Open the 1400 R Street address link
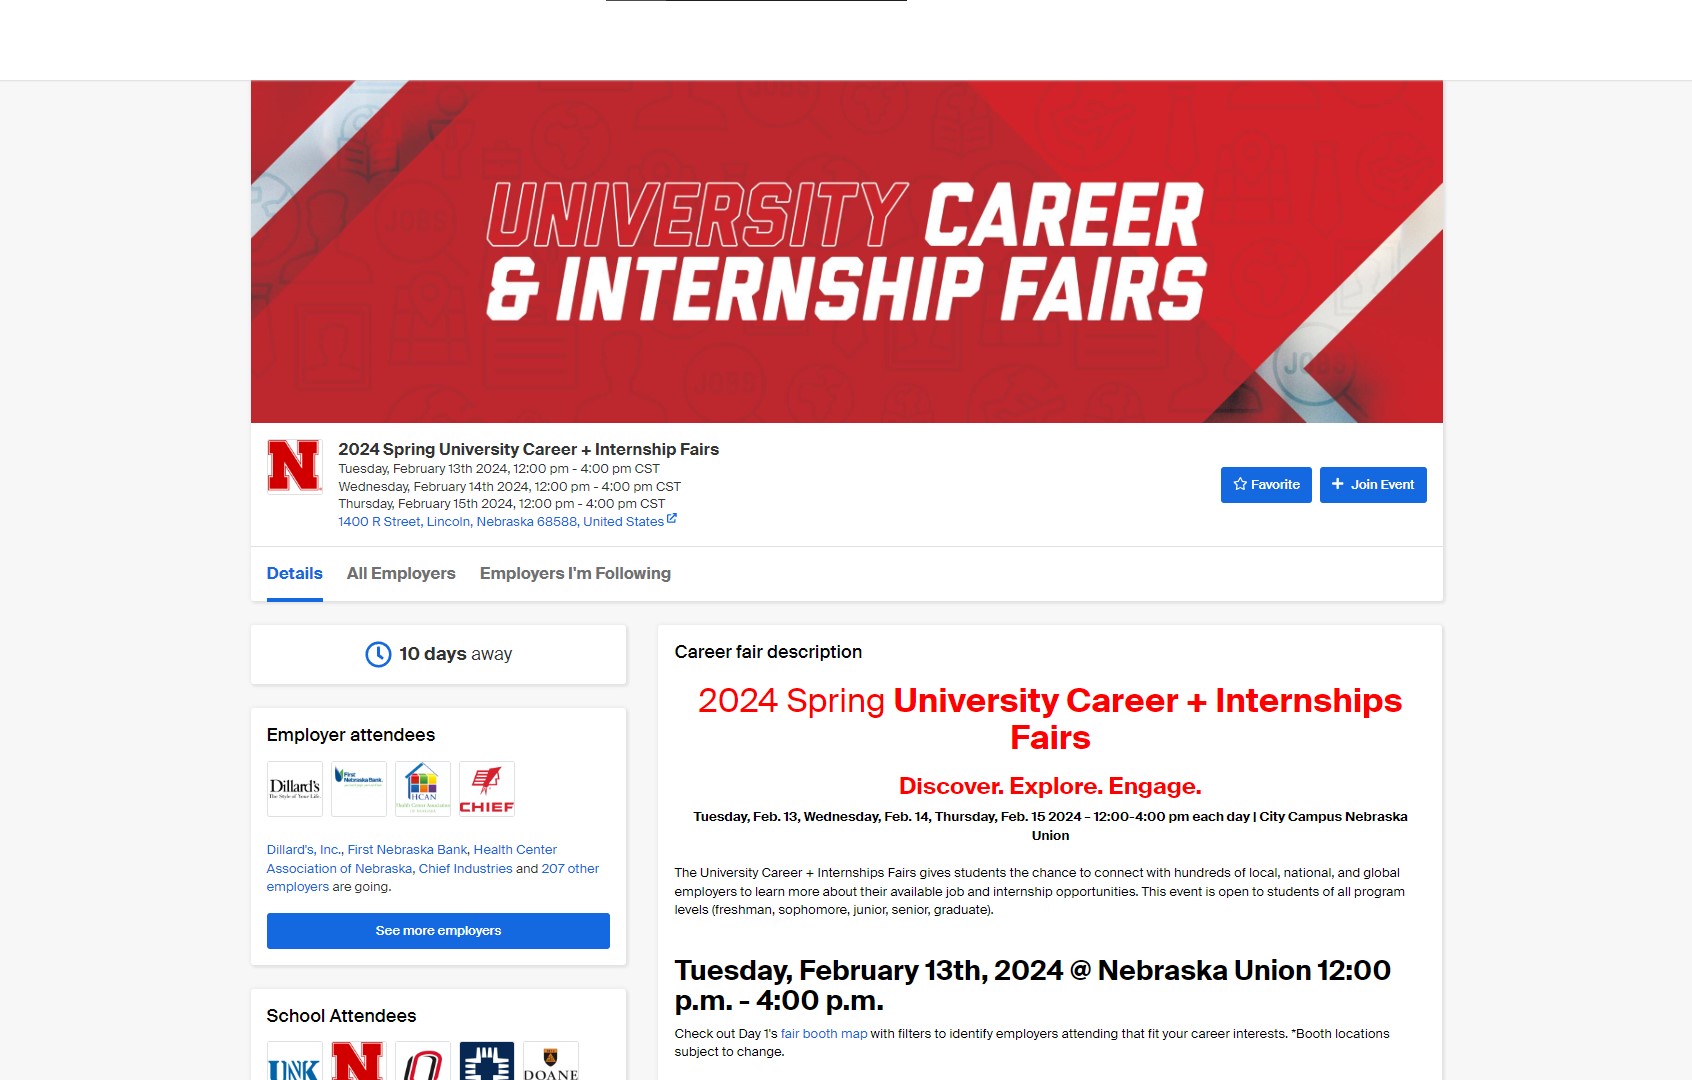Viewport: 1692px width, 1080px height. pos(500,522)
